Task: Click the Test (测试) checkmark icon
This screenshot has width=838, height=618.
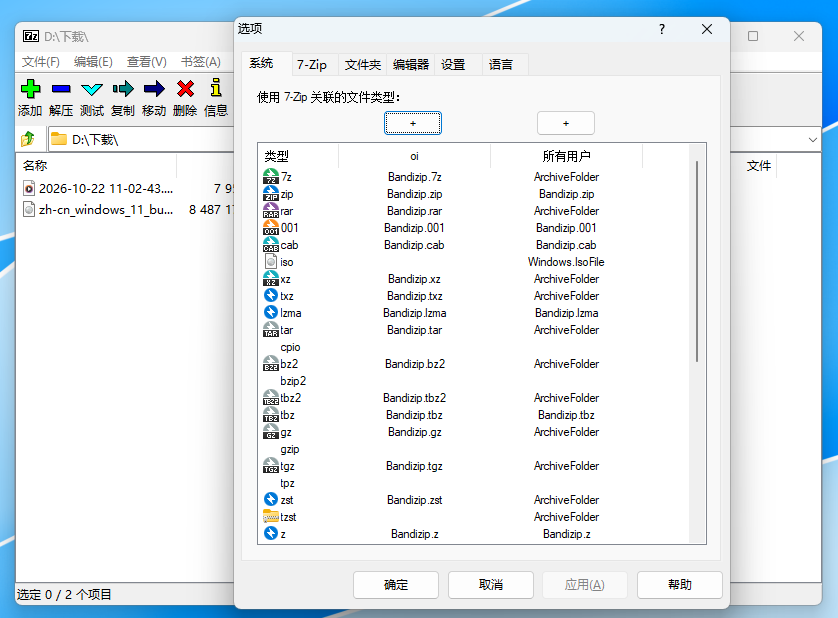Action: point(92,89)
